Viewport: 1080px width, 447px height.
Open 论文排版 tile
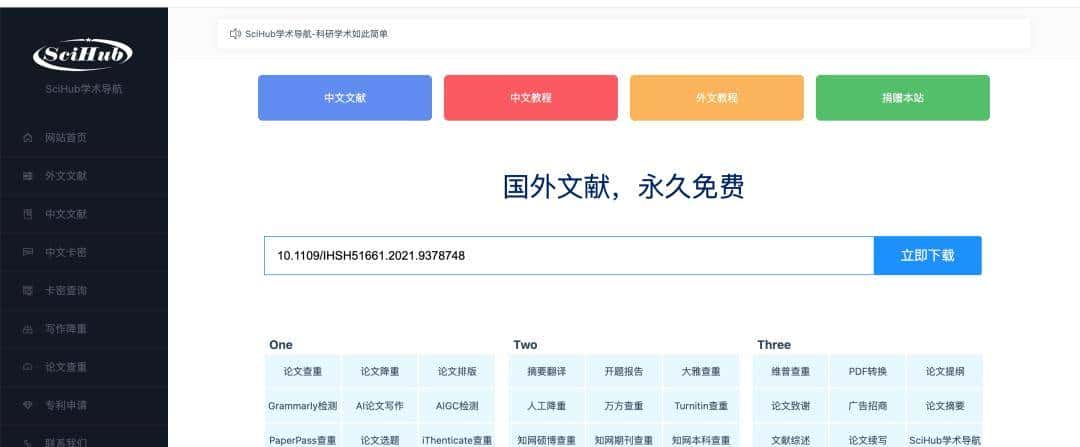tap(457, 371)
